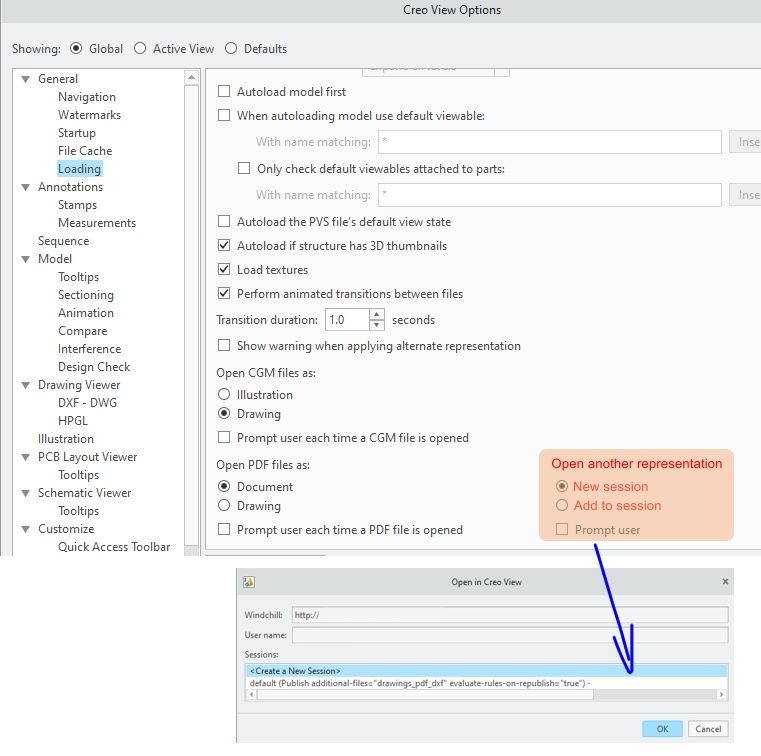Image resolution: width=761 pixels, height=756 pixels.
Task: Open Compare options under Model
Action: [83, 331]
